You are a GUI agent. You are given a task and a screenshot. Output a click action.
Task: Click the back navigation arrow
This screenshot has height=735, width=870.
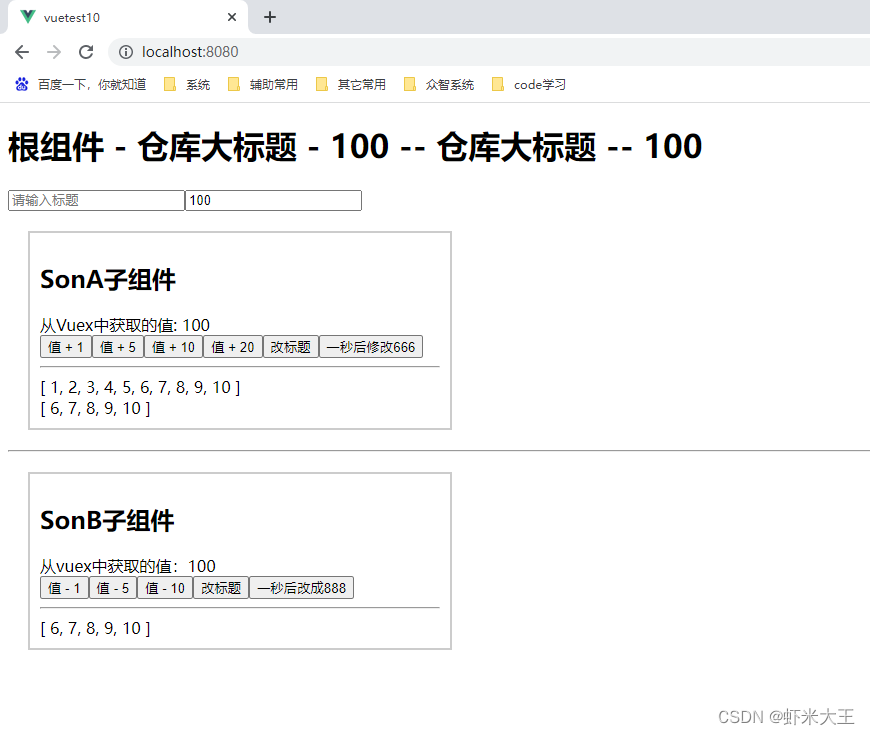21,52
